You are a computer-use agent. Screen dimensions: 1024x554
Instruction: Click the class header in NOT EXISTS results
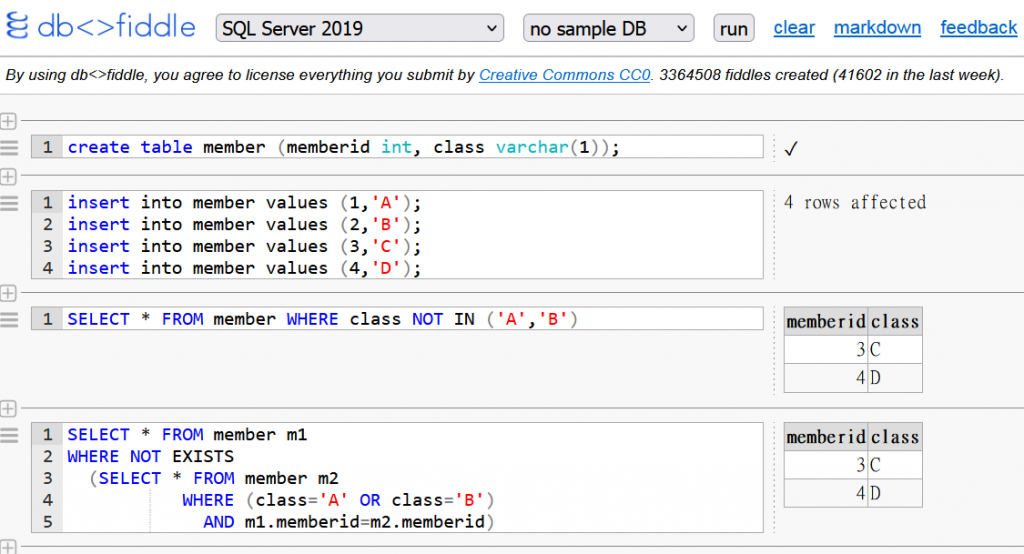click(x=895, y=437)
